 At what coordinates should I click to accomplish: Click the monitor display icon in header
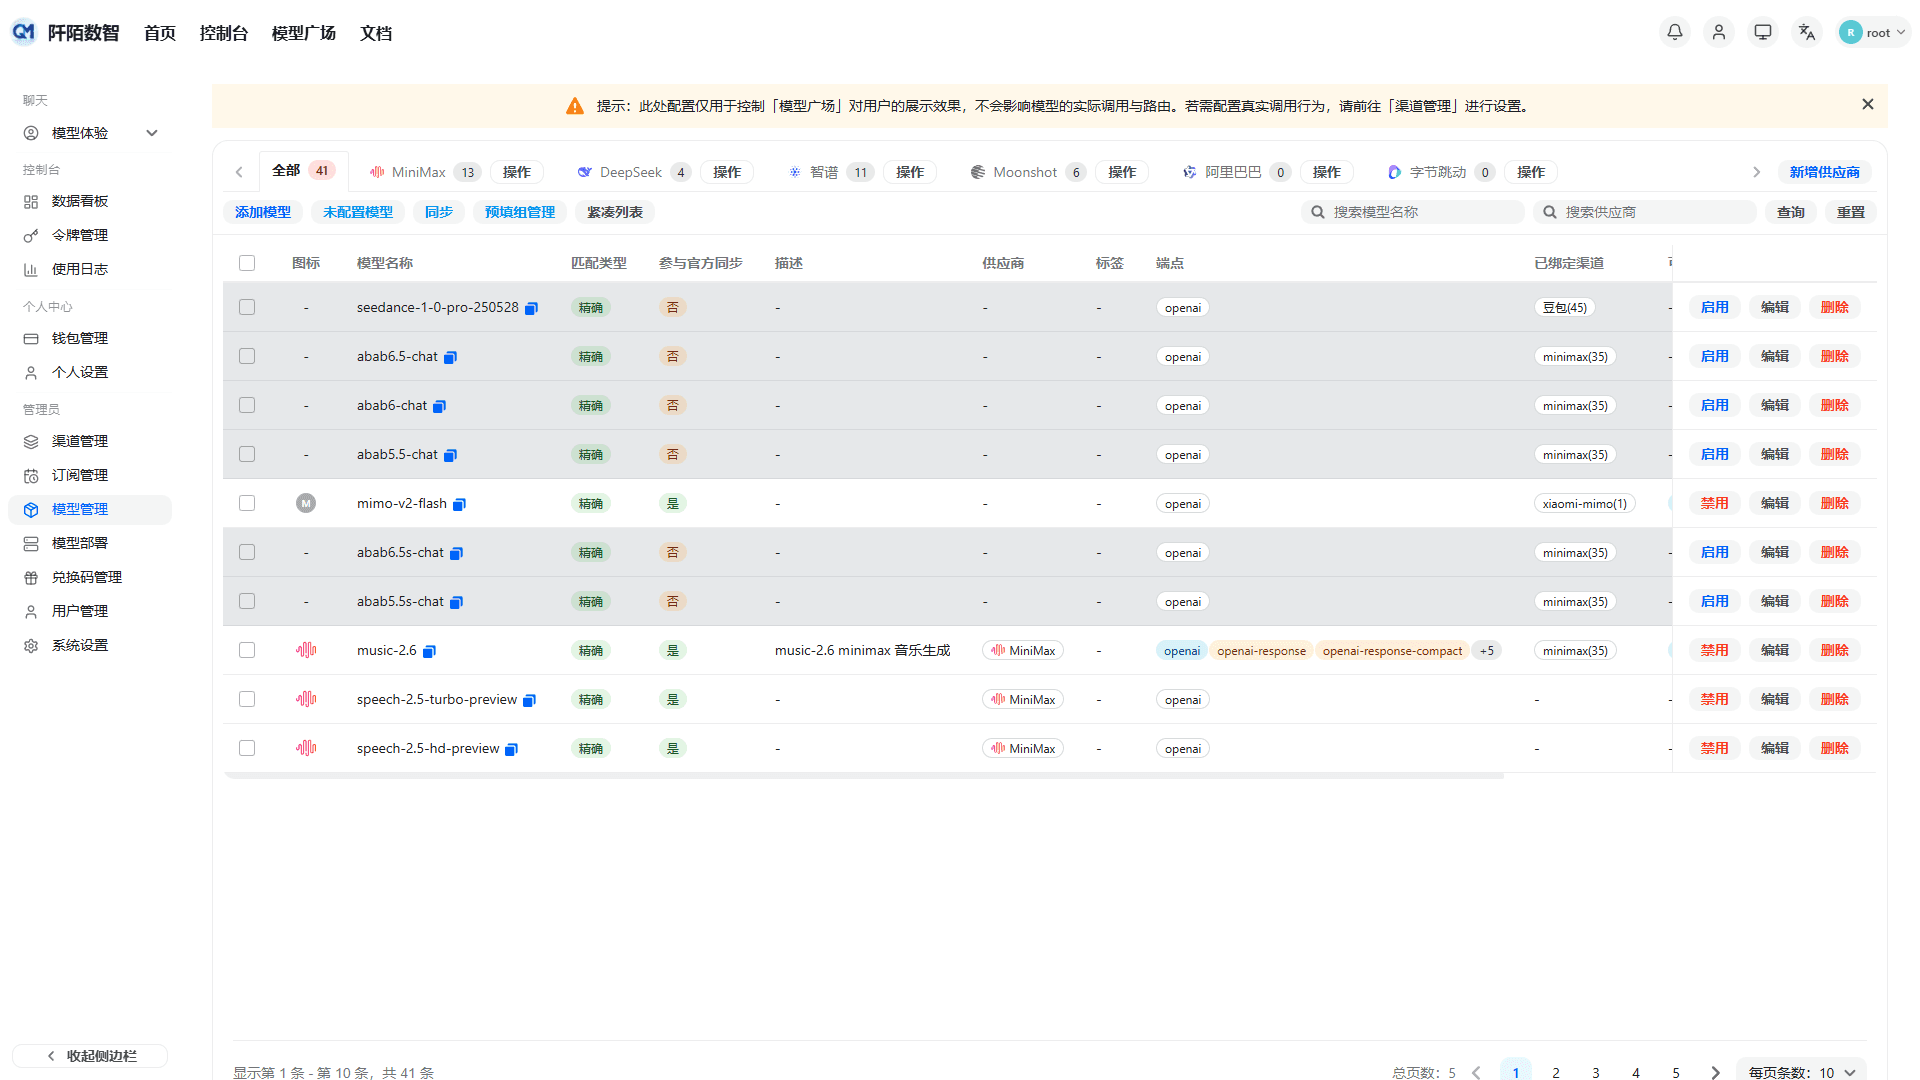(1763, 32)
